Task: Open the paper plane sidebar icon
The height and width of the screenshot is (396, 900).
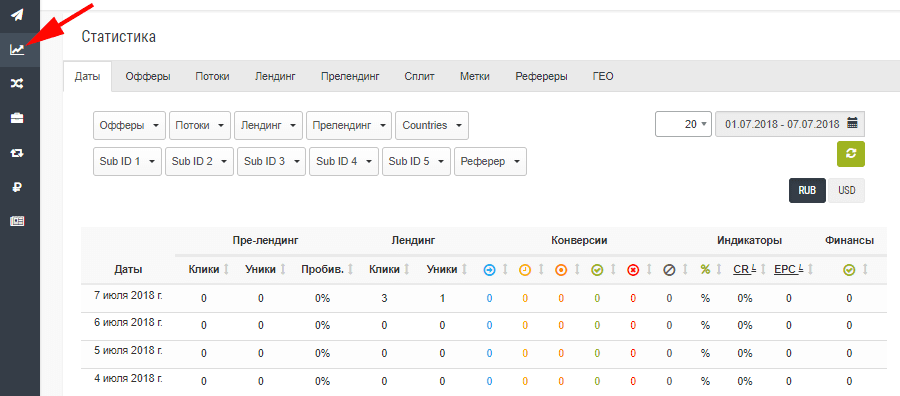Action: pos(17,14)
